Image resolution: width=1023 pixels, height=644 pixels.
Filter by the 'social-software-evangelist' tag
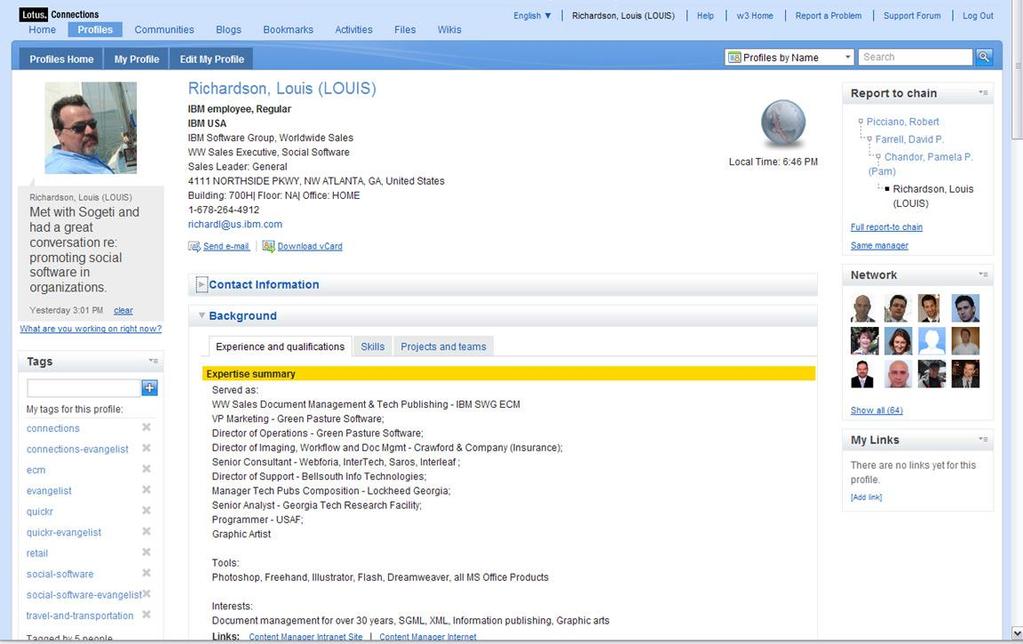tap(84, 594)
